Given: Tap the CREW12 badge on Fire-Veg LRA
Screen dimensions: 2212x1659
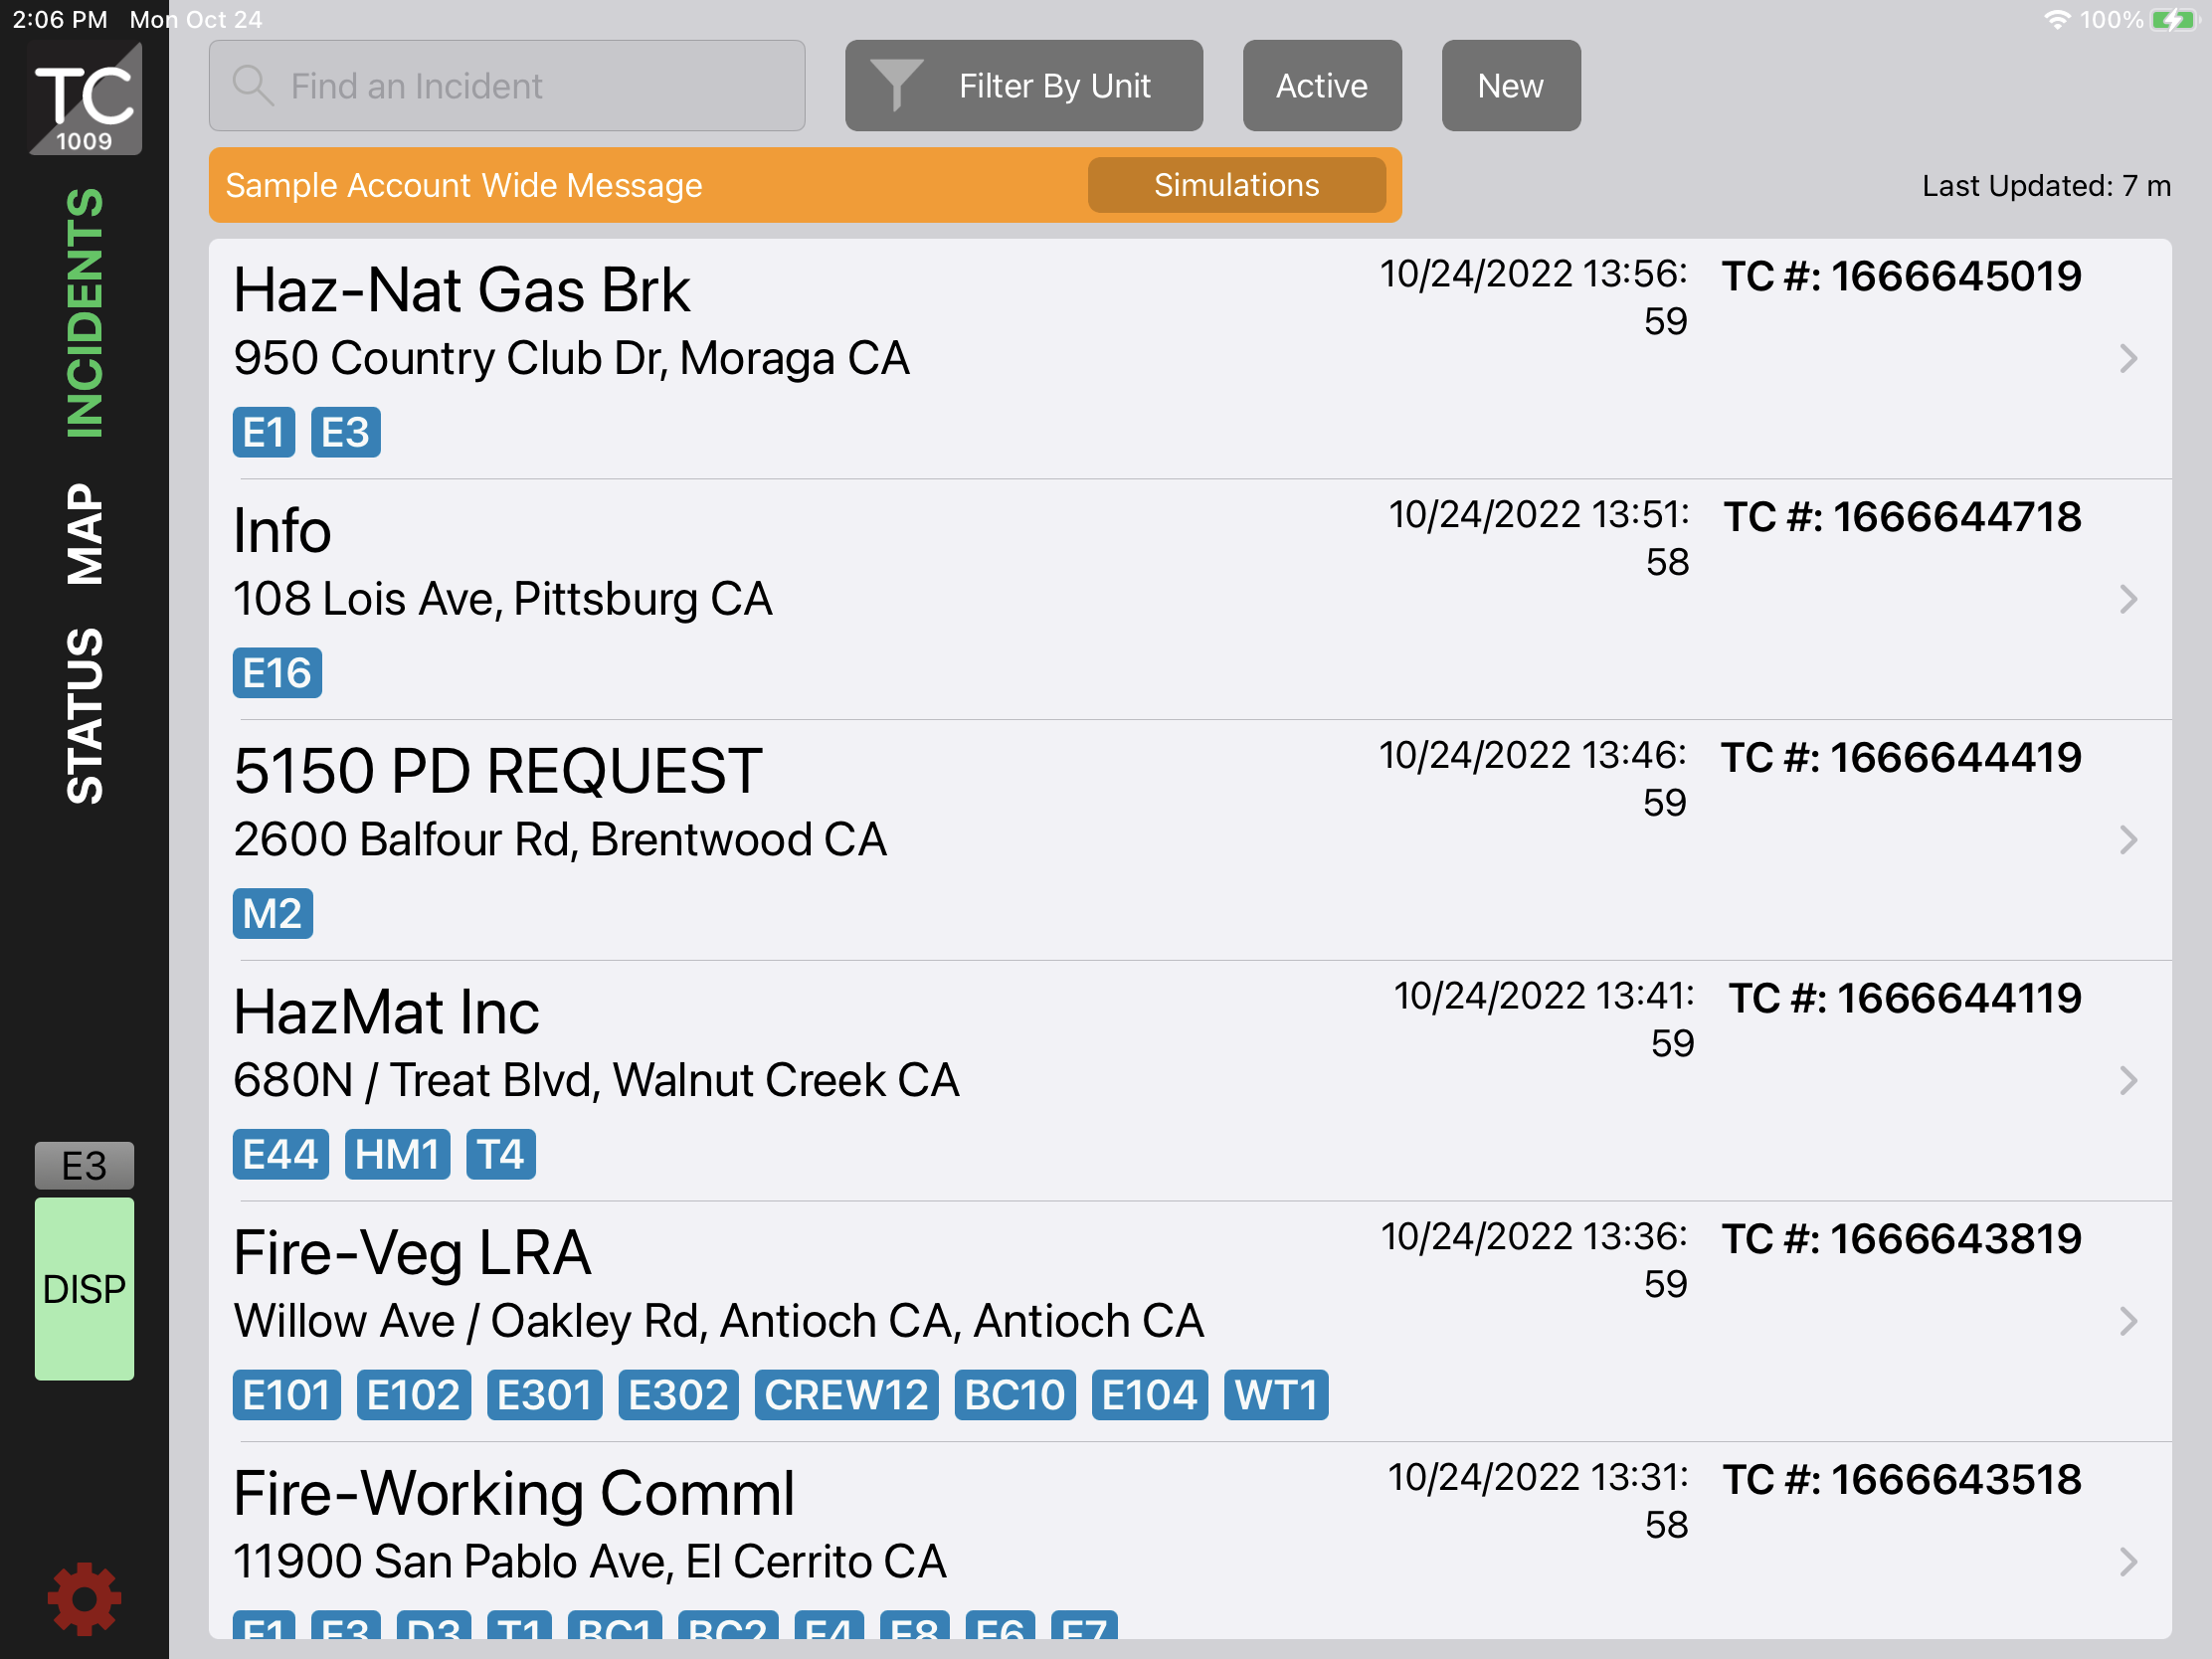Looking at the screenshot, I should click(x=846, y=1395).
